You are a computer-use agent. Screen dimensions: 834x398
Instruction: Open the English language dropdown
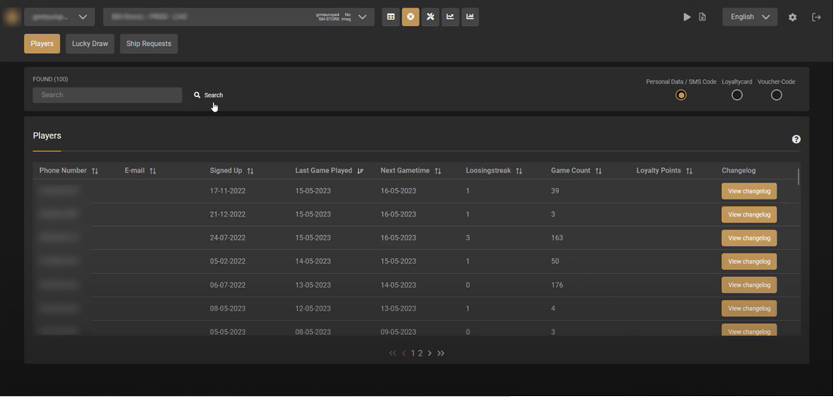point(750,17)
